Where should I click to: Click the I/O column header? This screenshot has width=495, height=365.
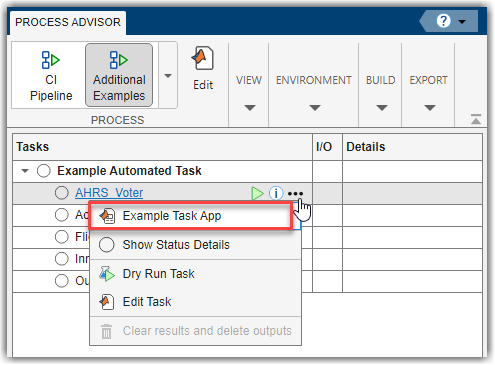point(327,147)
